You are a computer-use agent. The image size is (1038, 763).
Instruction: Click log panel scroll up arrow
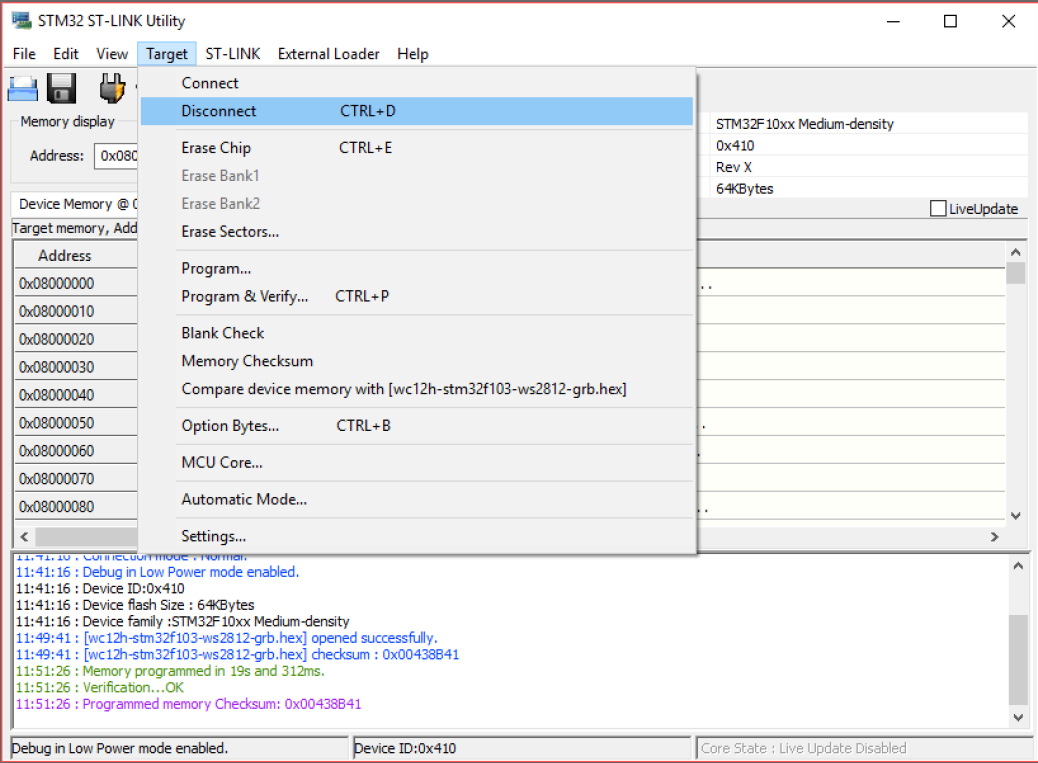pos(1017,566)
